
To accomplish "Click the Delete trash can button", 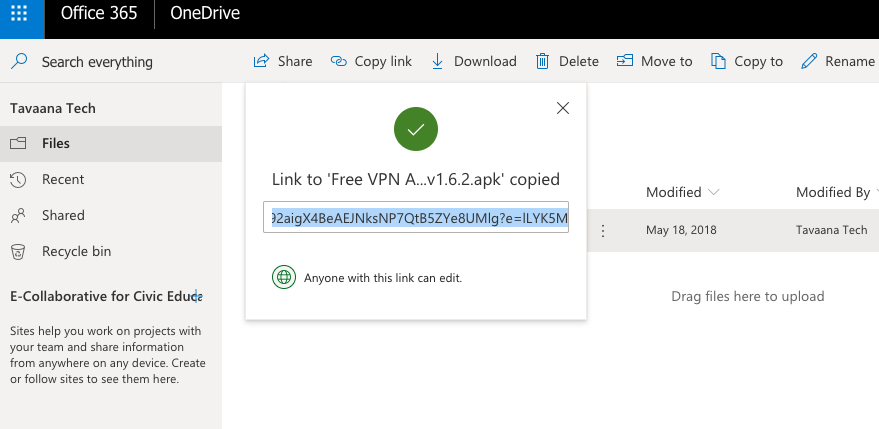I will [x=567, y=61].
